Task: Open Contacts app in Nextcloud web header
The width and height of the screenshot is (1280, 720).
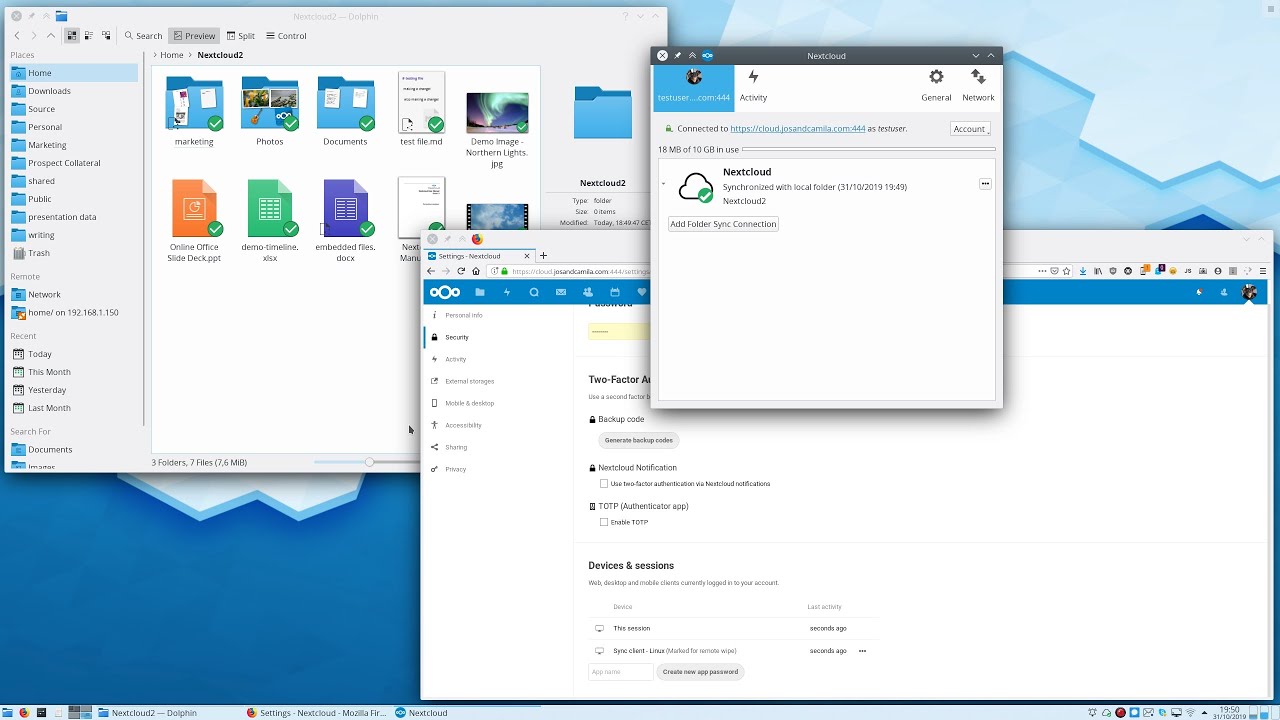Action: click(588, 292)
